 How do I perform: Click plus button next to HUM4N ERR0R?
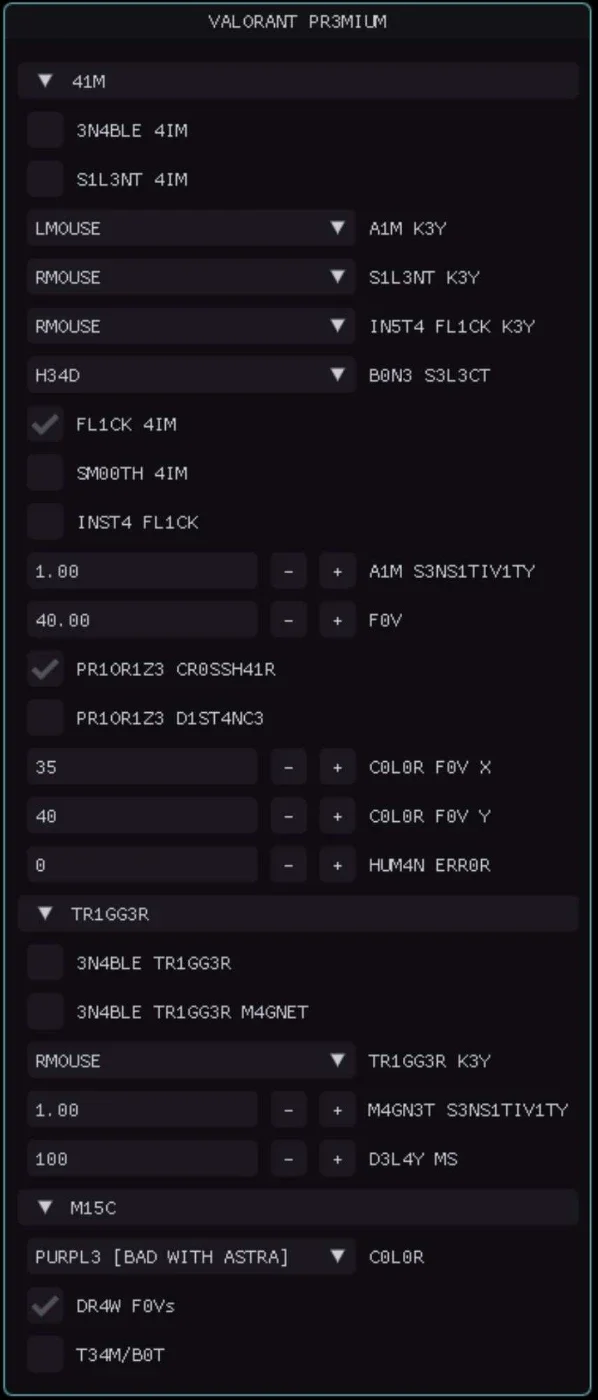337,865
